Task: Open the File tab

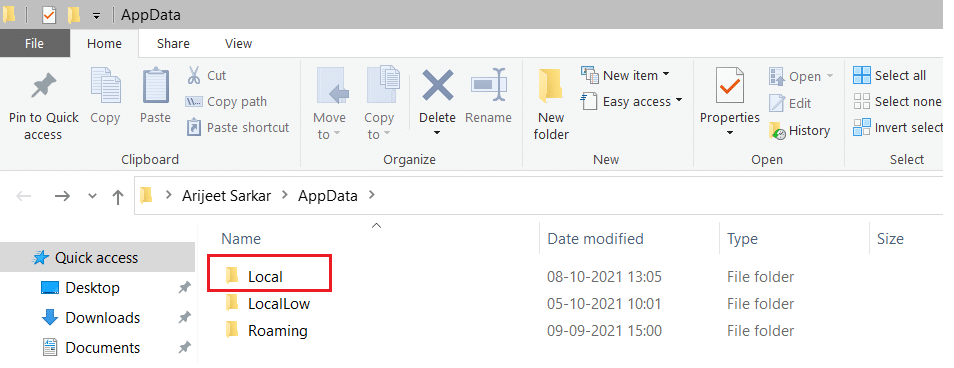Action: 34,43
